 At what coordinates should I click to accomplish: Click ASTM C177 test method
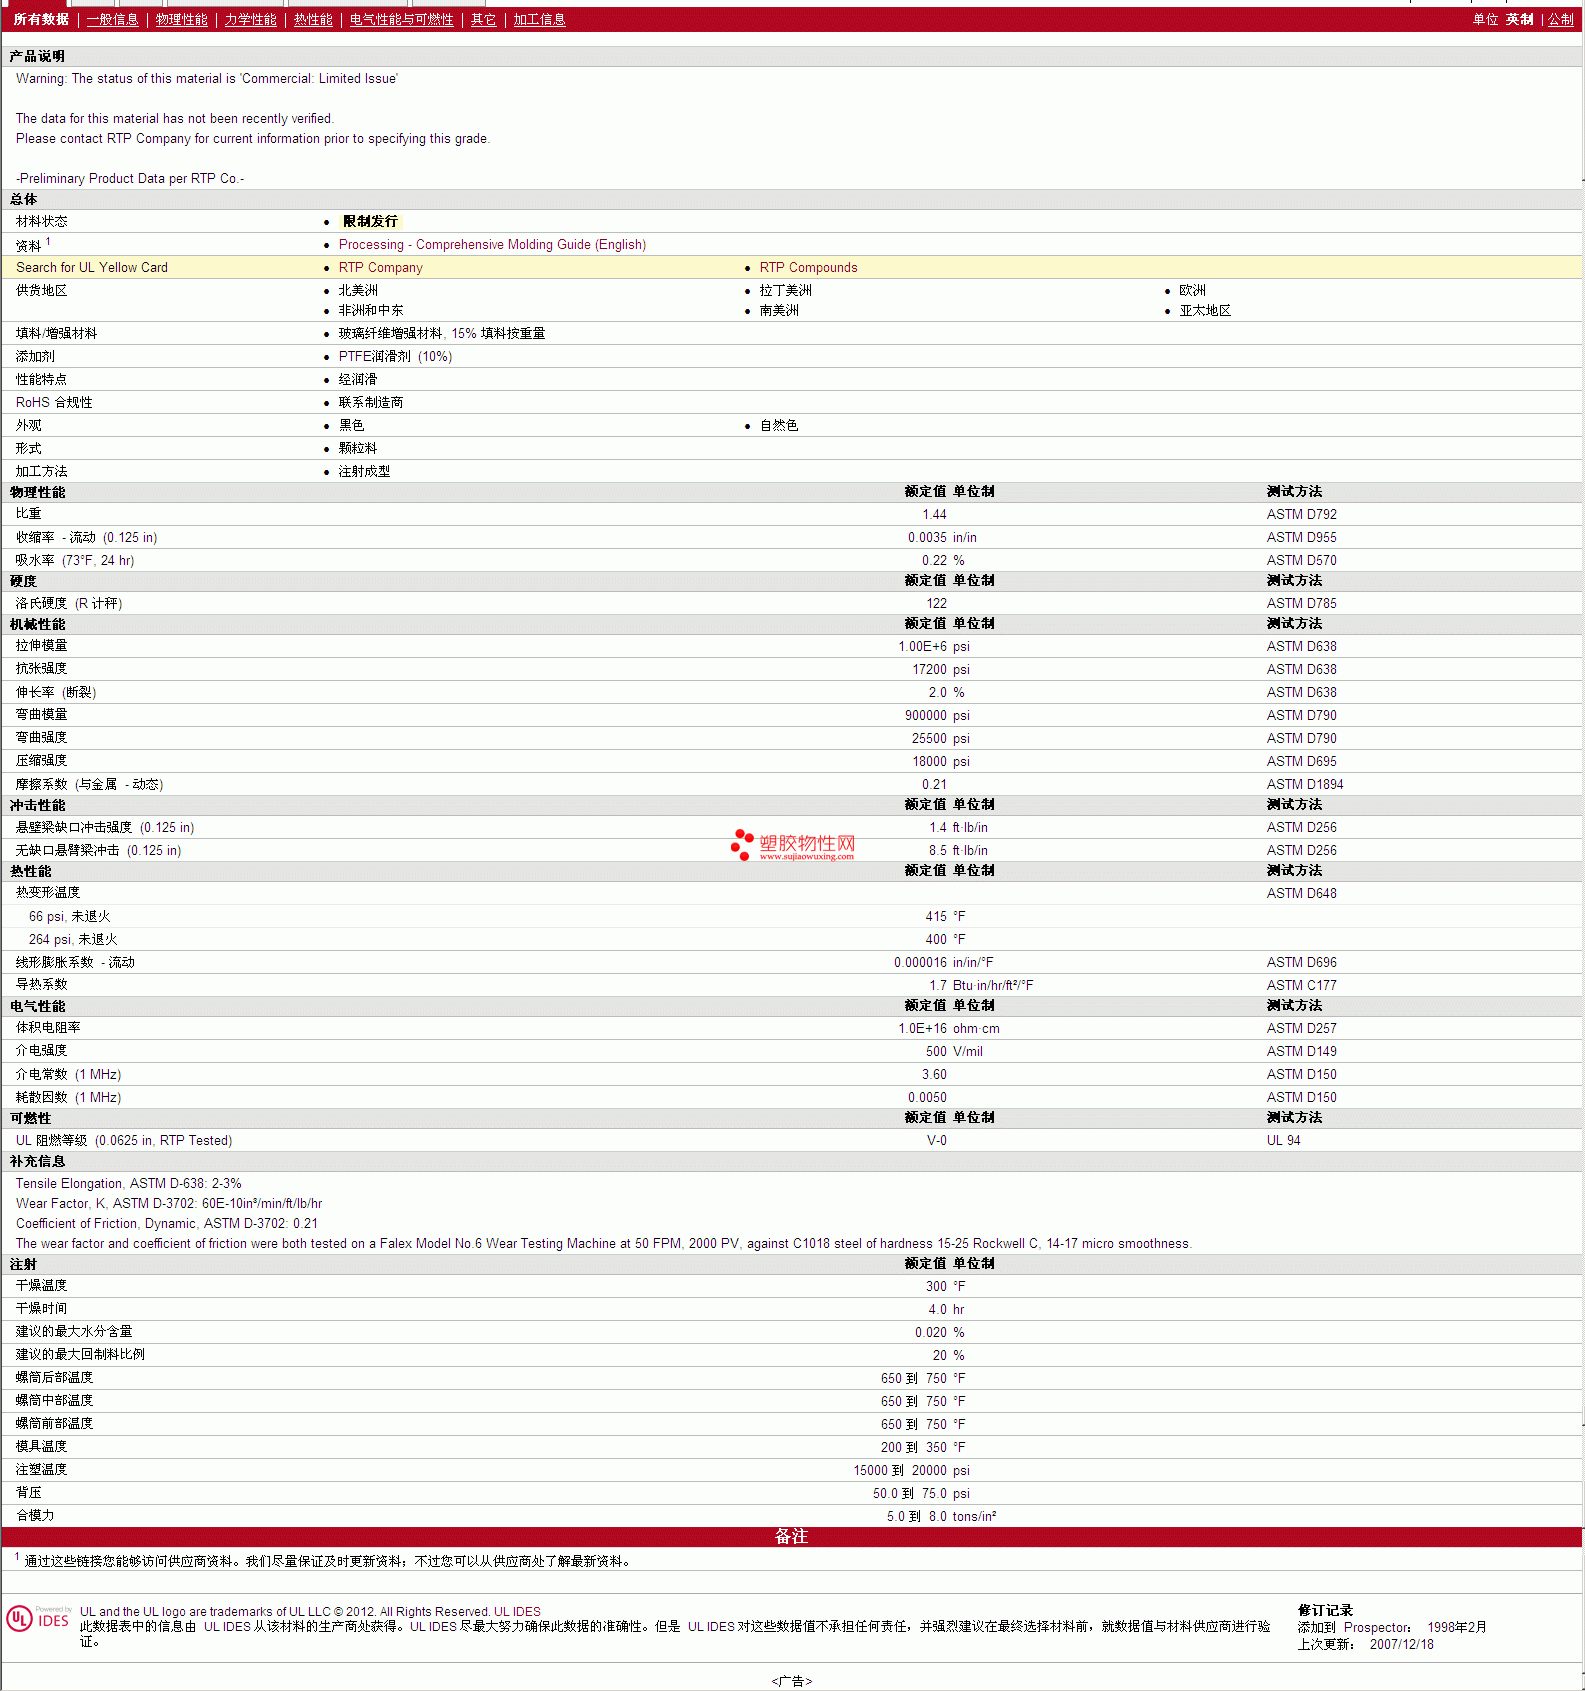[1301, 985]
